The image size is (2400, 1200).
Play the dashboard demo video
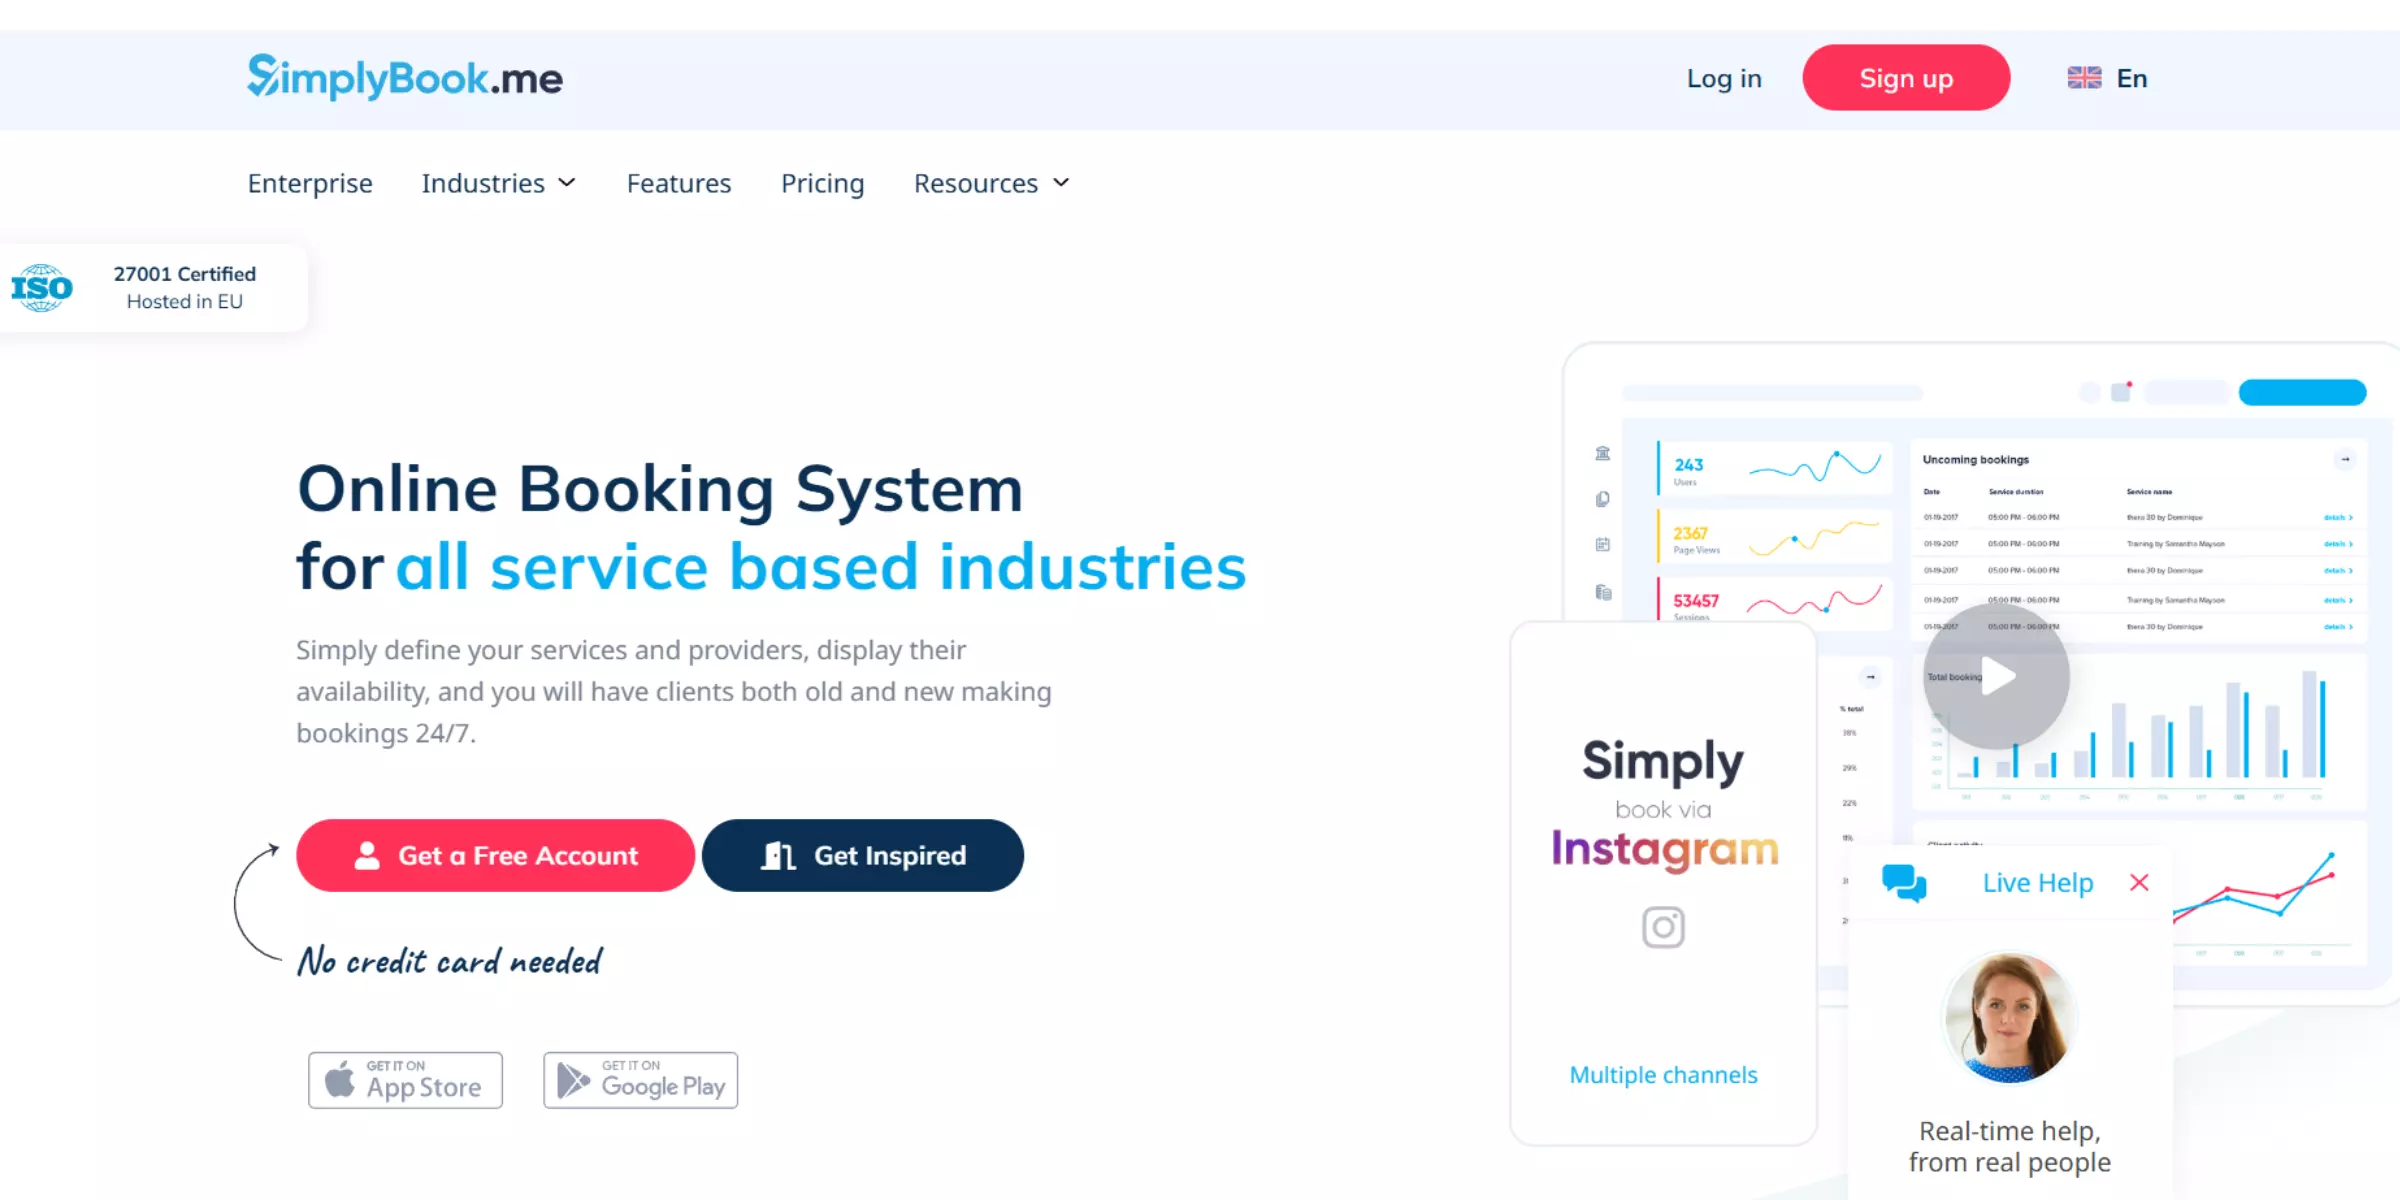pos(1996,677)
